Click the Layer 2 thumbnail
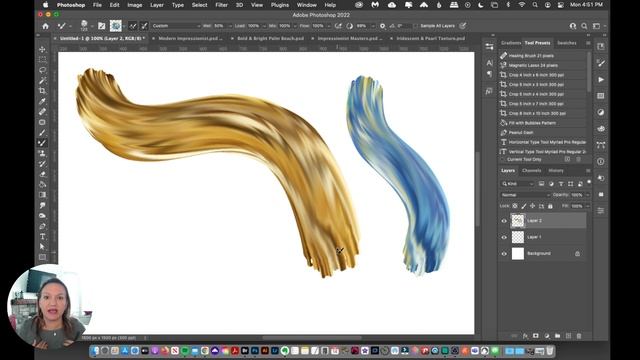 coord(518,221)
